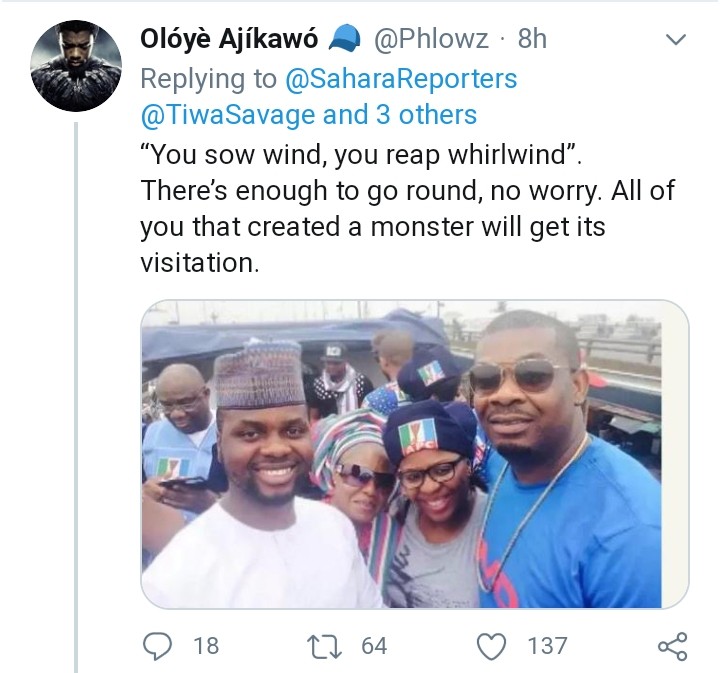
Task: Visit the @TiwaSavage mention link
Action: [227, 114]
